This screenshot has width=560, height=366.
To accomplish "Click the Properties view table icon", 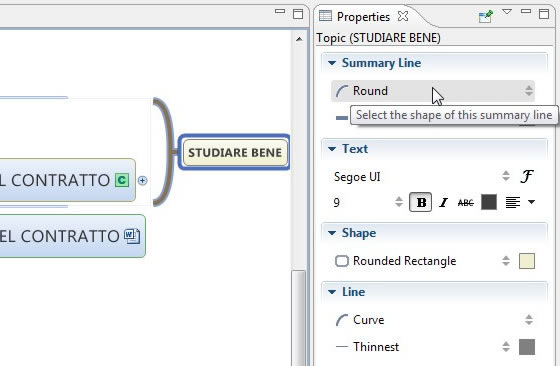I will point(325,16).
